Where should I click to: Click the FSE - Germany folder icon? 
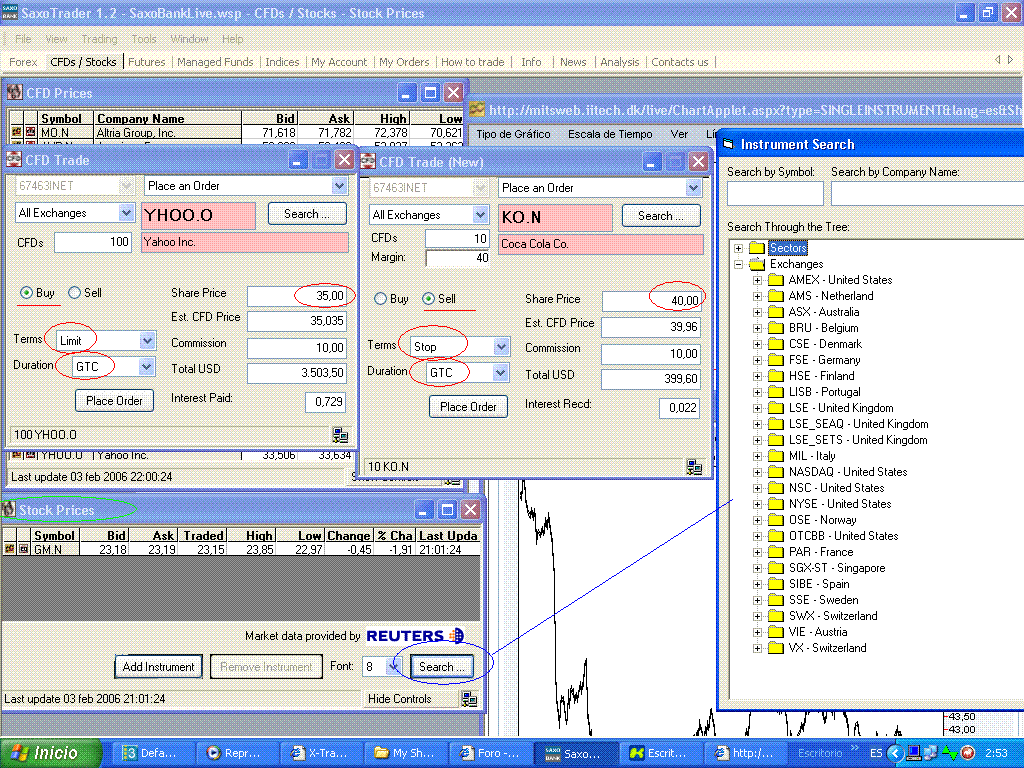(x=776, y=360)
